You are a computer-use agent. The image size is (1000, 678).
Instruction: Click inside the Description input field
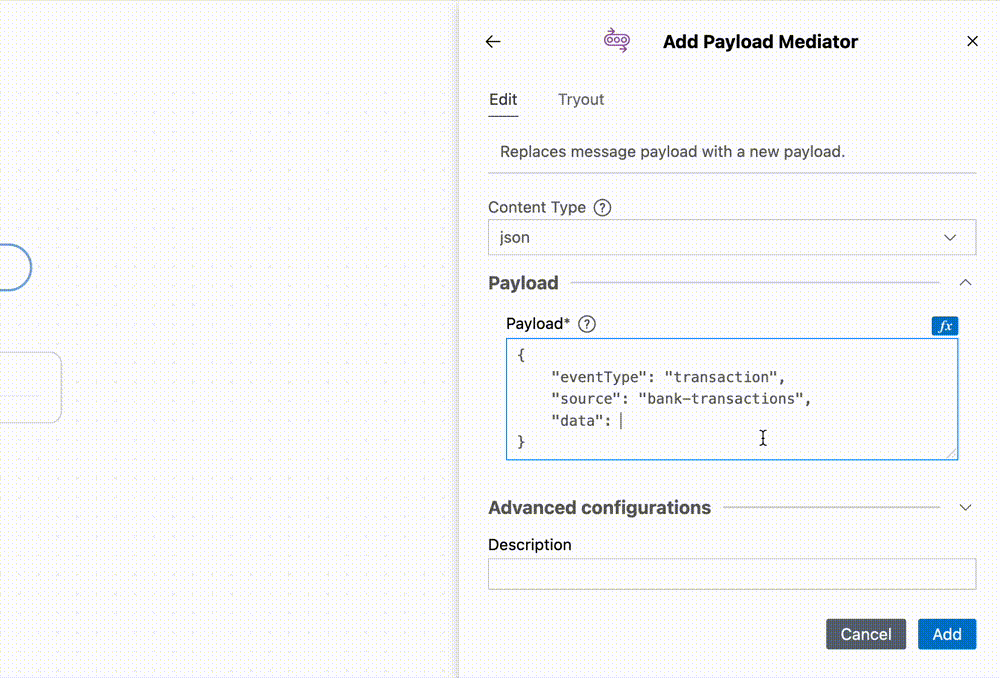click(731, 573)
